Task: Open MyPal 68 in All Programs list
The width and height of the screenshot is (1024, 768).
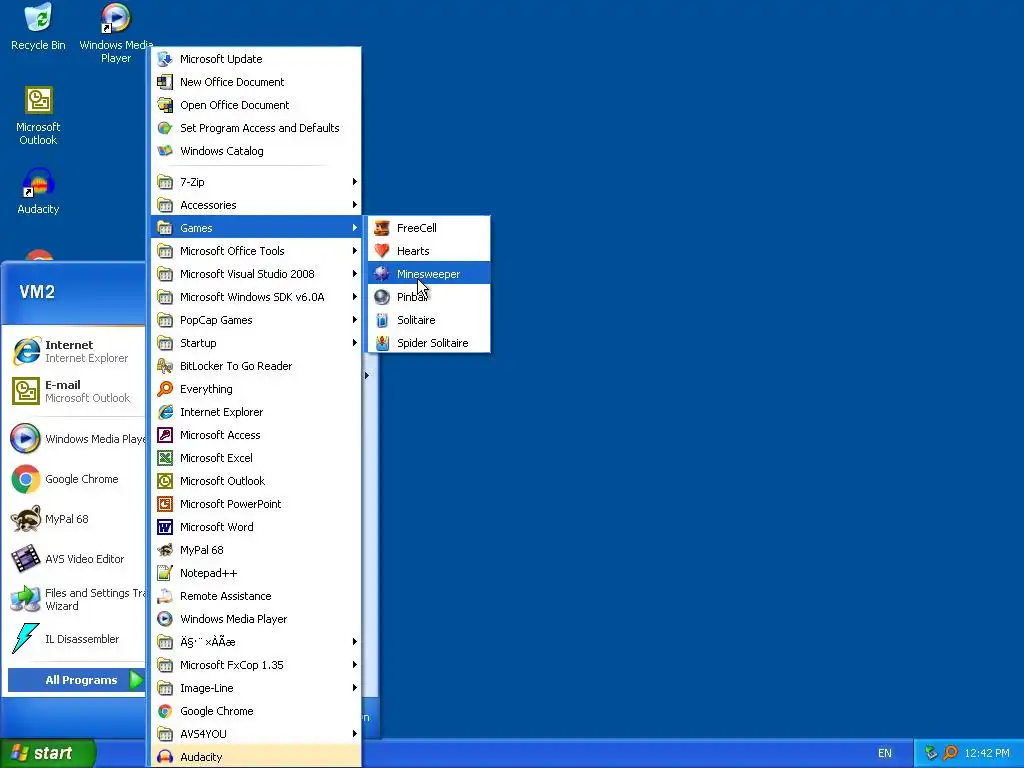Action: click(256, 550)
